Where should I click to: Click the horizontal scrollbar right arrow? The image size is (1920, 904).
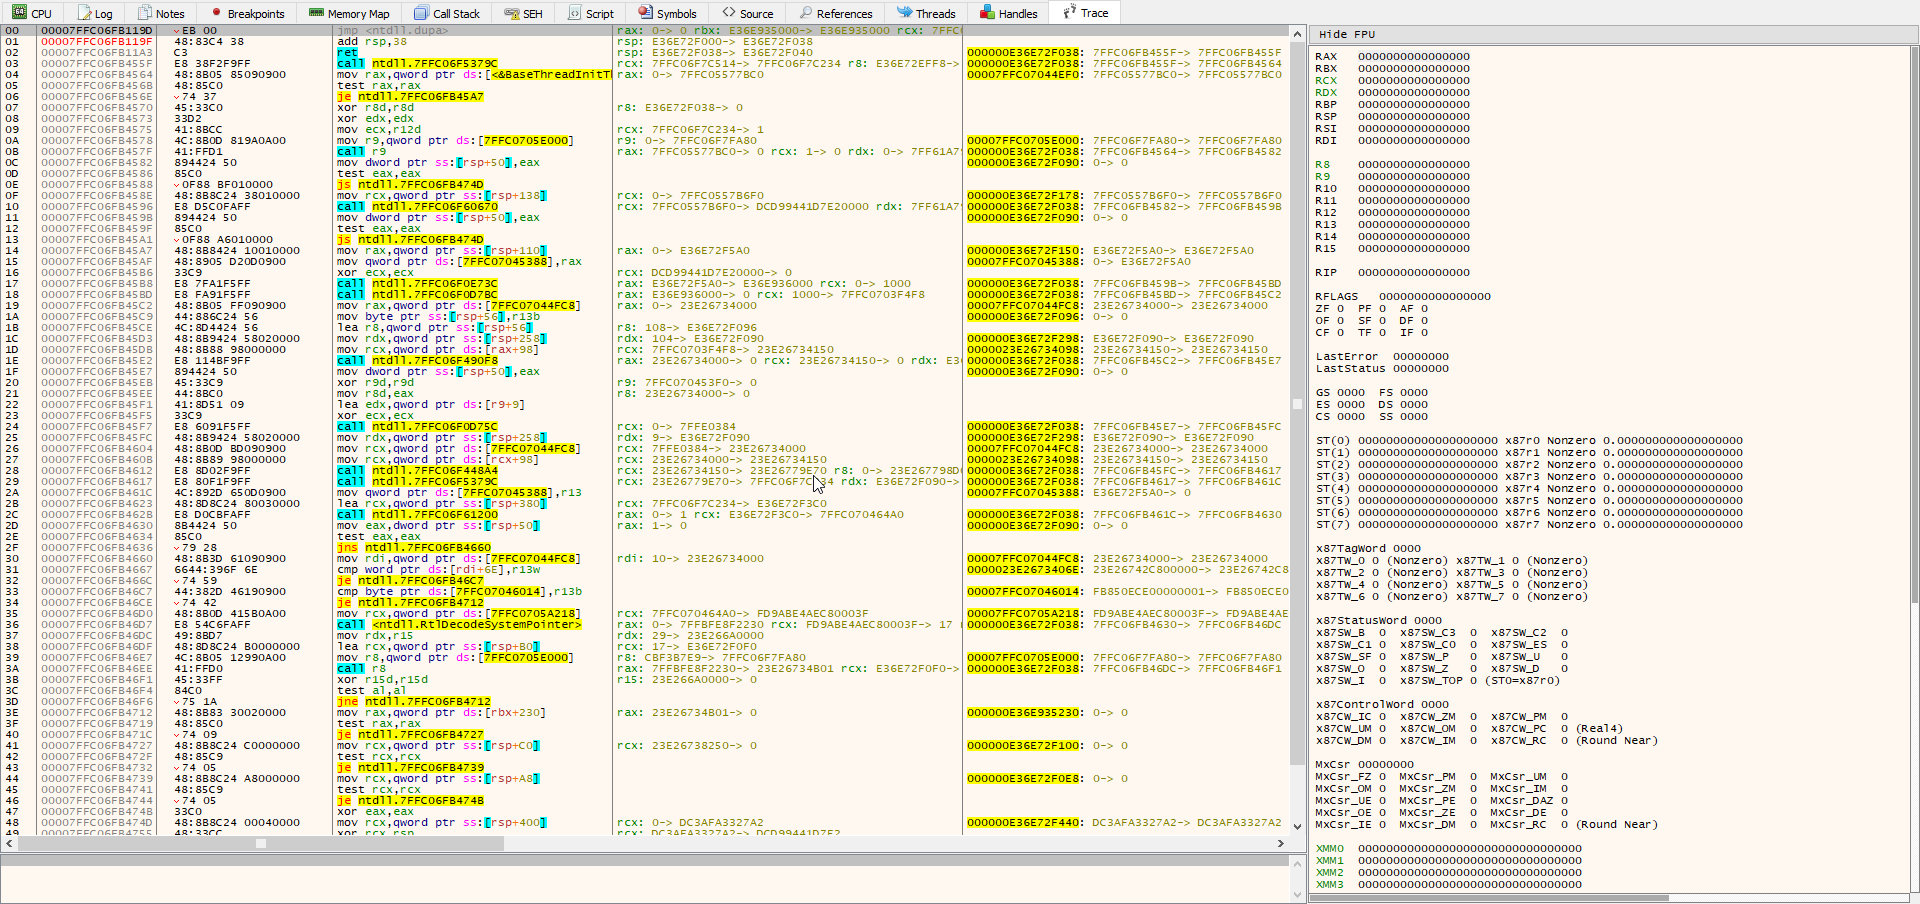(1281, 843)
